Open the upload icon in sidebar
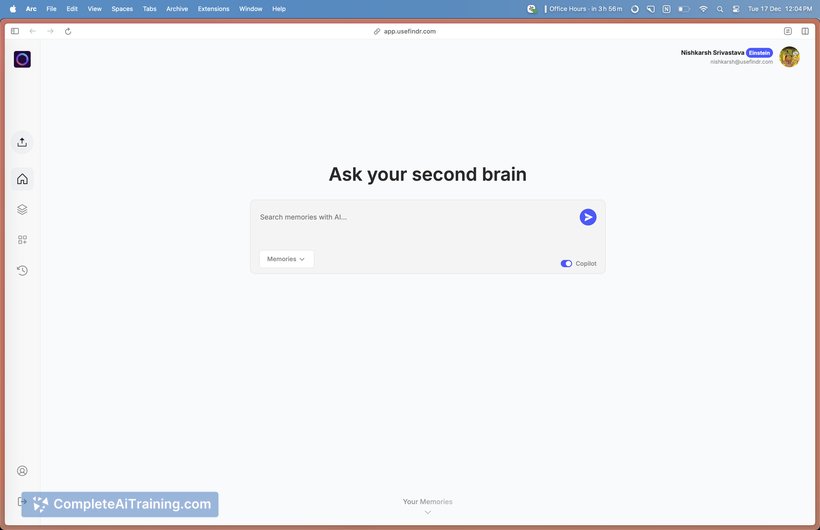 22,142
